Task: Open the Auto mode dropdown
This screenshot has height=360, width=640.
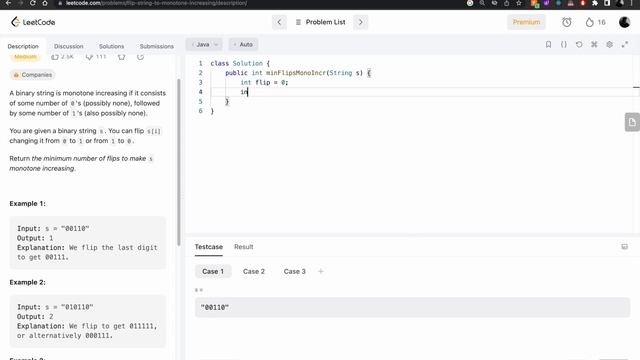Action: [243, 44]
